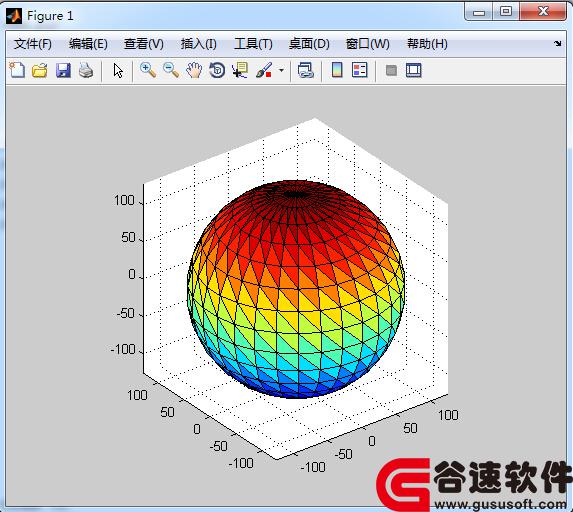The width and height of the screenshot is (573, 512).
Task: Select the Edit Plot arrow tool
Action: (x=118, y=70)
